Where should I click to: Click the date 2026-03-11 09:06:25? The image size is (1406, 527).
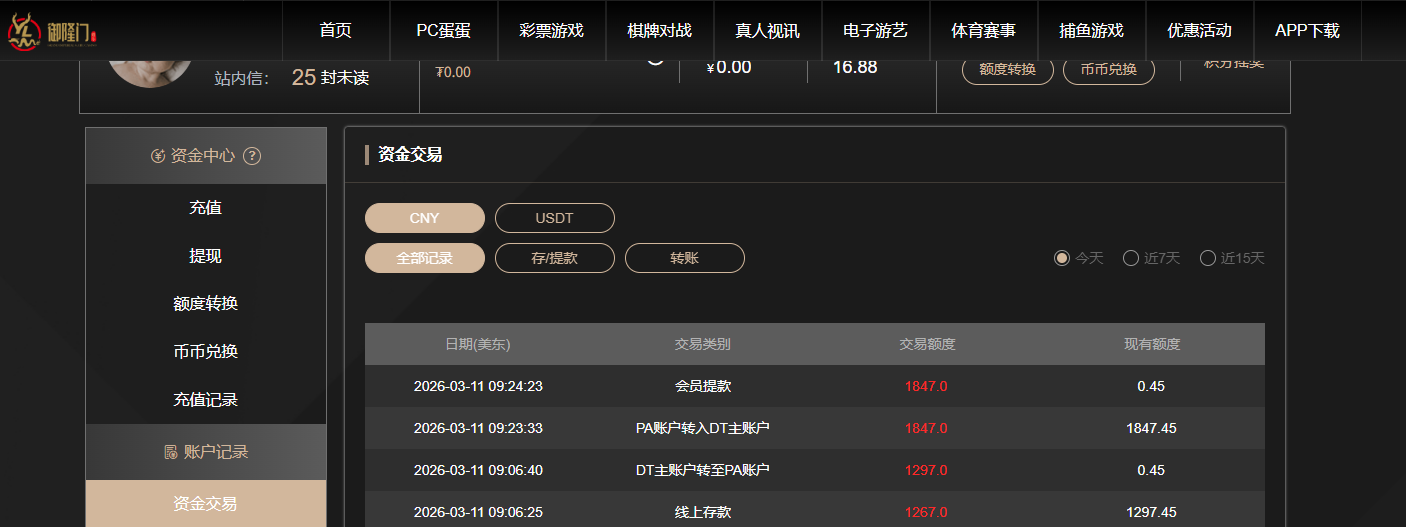[x=478, y=512]
